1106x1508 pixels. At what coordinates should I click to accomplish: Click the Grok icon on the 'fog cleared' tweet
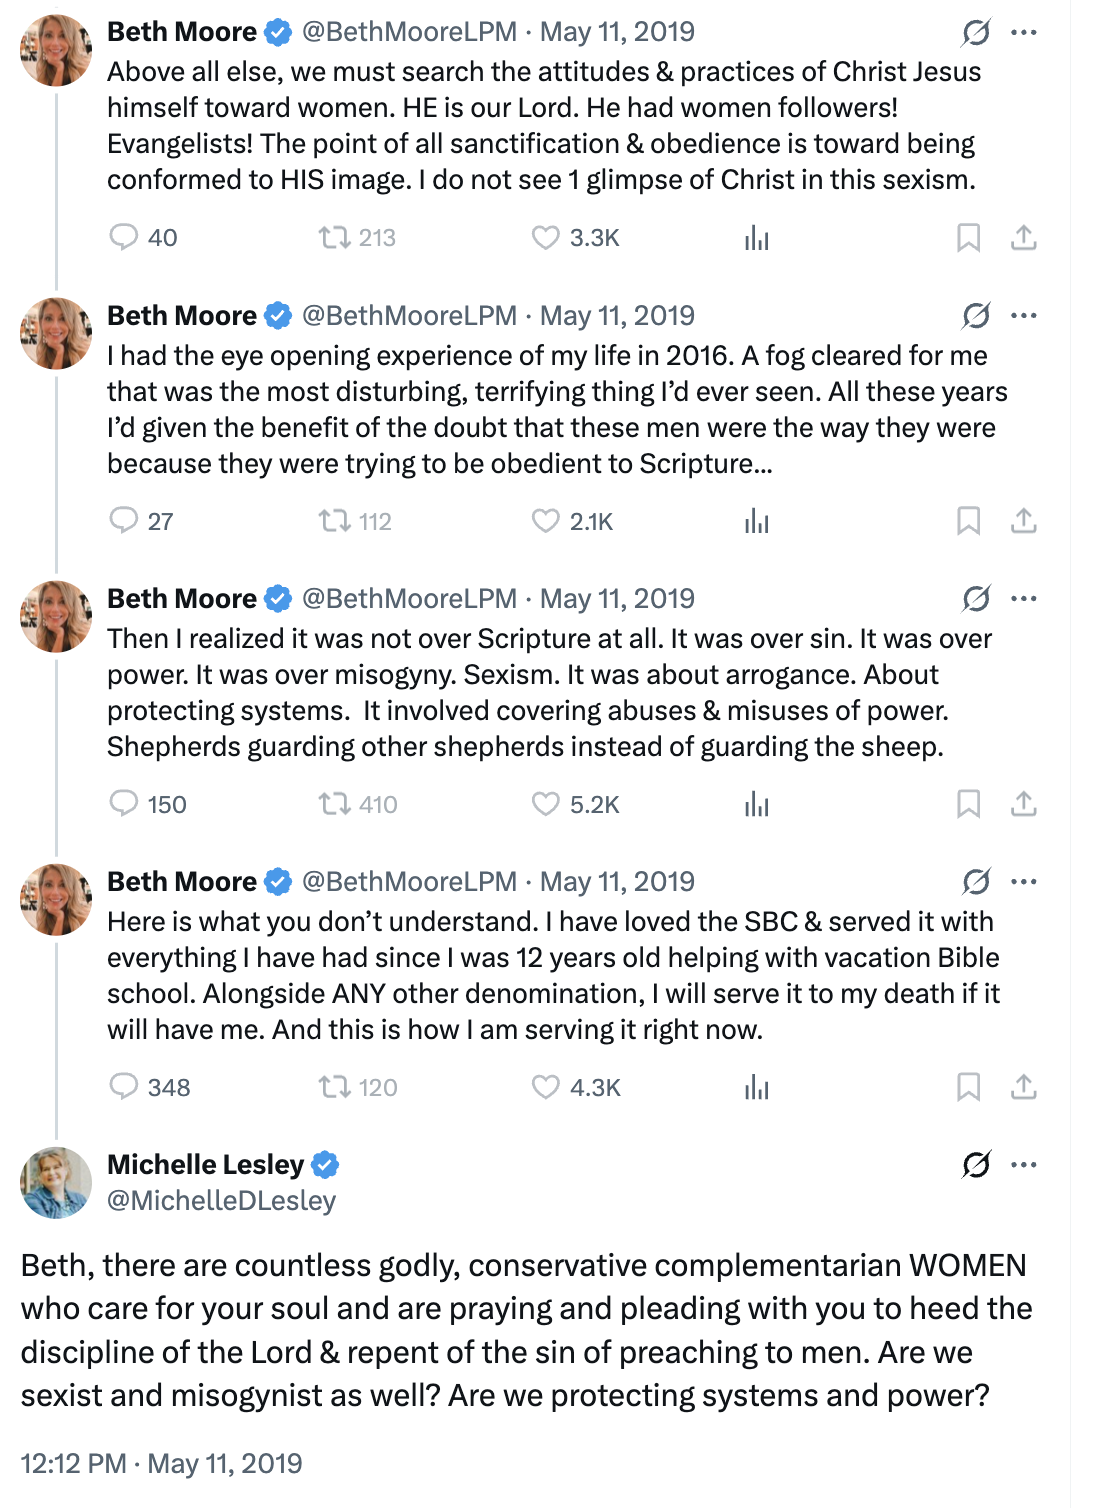pyautogui.click(x=976, y=316)
